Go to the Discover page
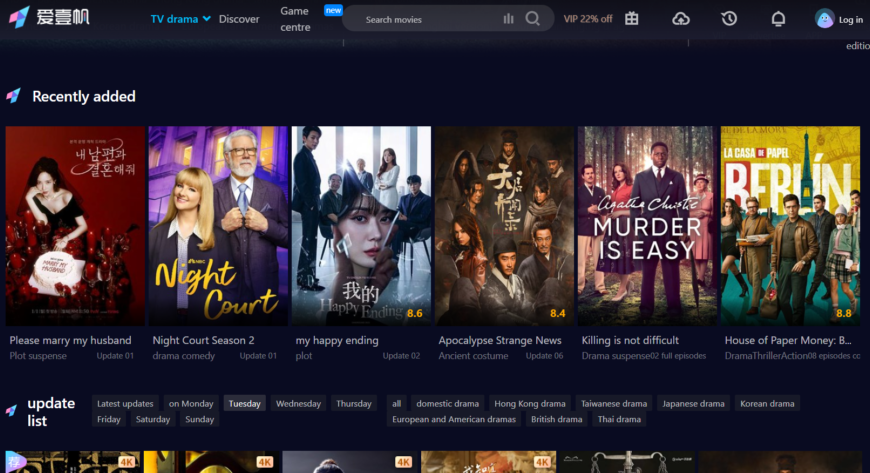 pos(239,19)
